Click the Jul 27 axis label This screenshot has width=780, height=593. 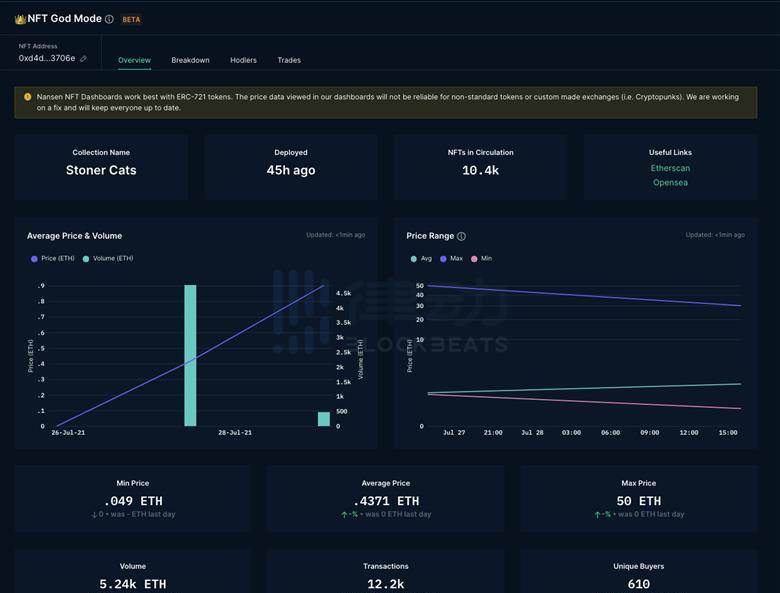click(454, 433)
